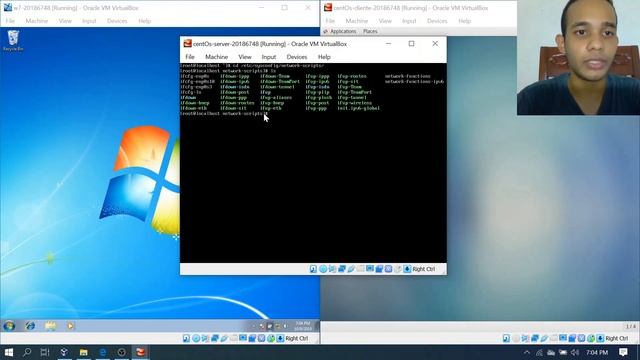
Task: Open View menu in centOs-server window
Action: click(x=245, y=57)
